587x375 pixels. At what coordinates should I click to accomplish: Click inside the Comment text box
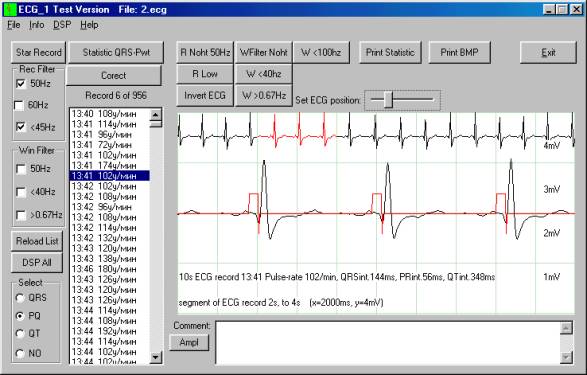pyautogui.click(x=388, y=342)
